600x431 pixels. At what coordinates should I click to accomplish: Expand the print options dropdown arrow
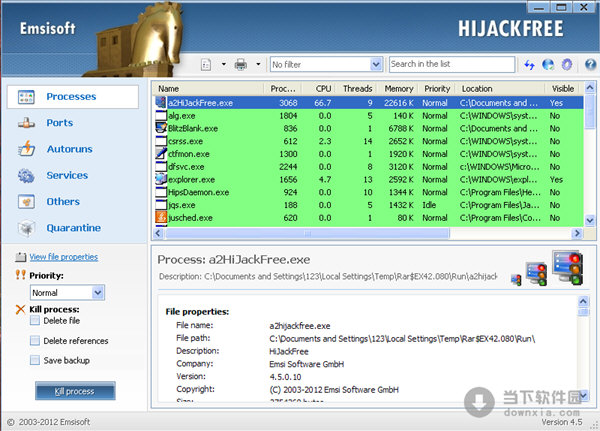(258, 64)
